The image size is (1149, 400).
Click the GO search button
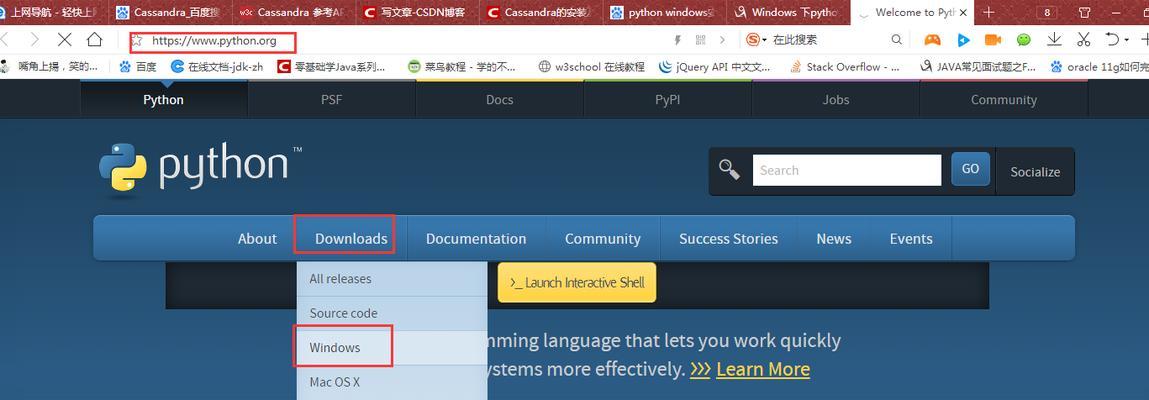pos(970,169)
